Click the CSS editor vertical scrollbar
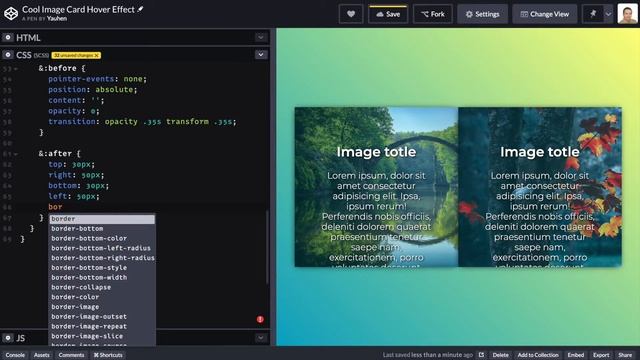Image resolution: width=640 pixels, height=360 pixels. (x=267, y=247)
